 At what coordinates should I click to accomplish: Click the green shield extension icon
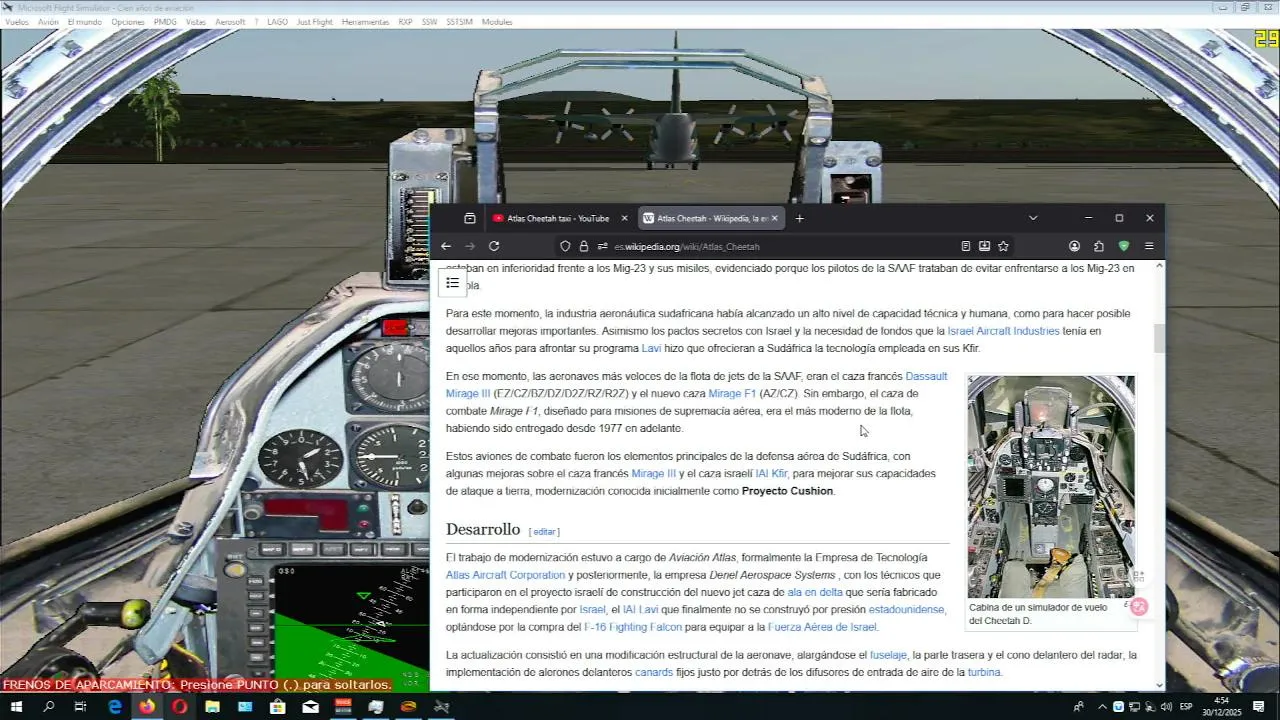(1124, 246)
